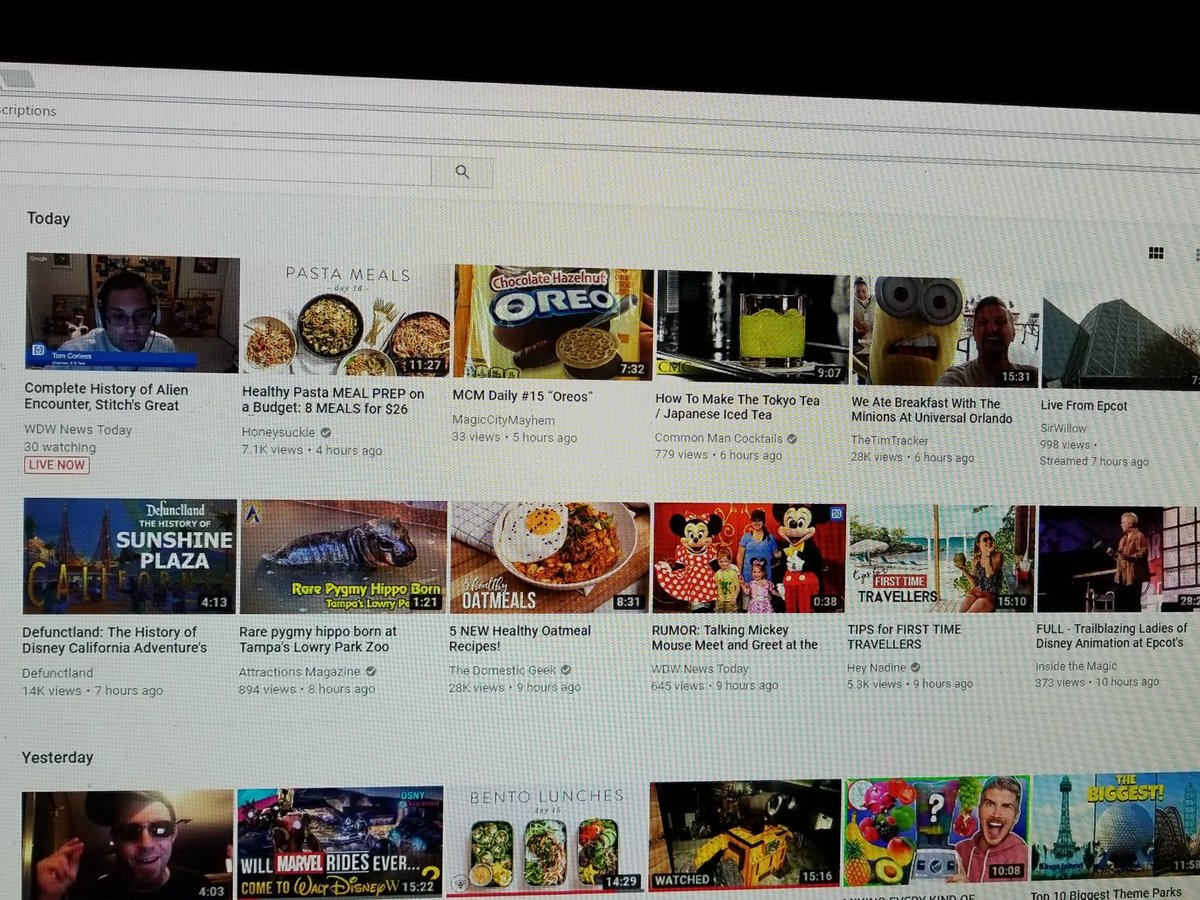
Task: Open the Live From Epcot title
Action: pyautogui.click(x=1084, y=406)
